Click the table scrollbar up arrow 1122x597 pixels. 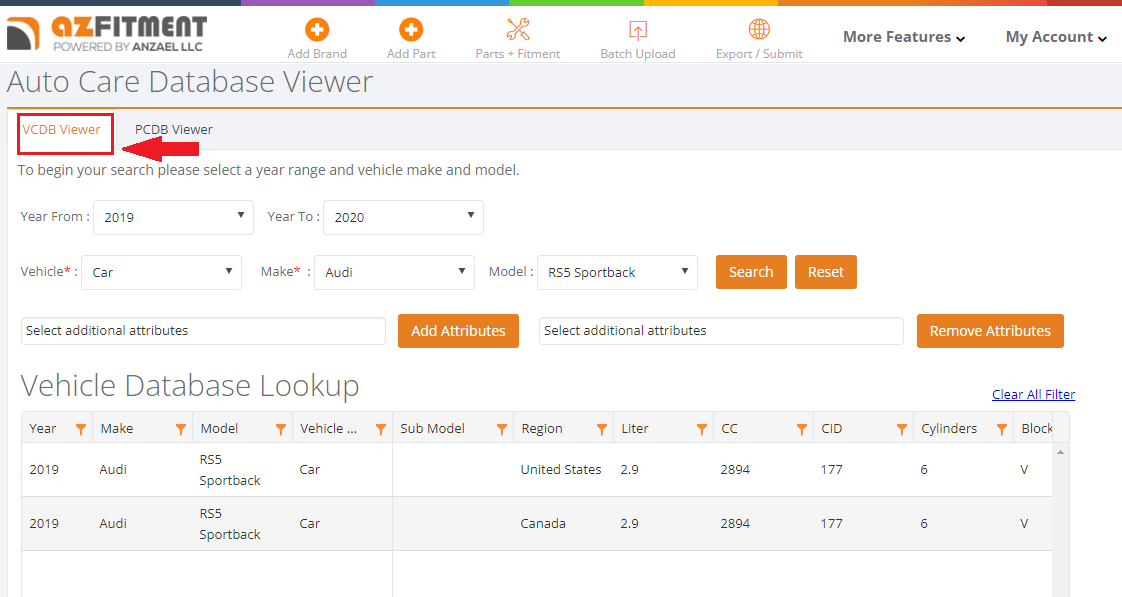1060,452
